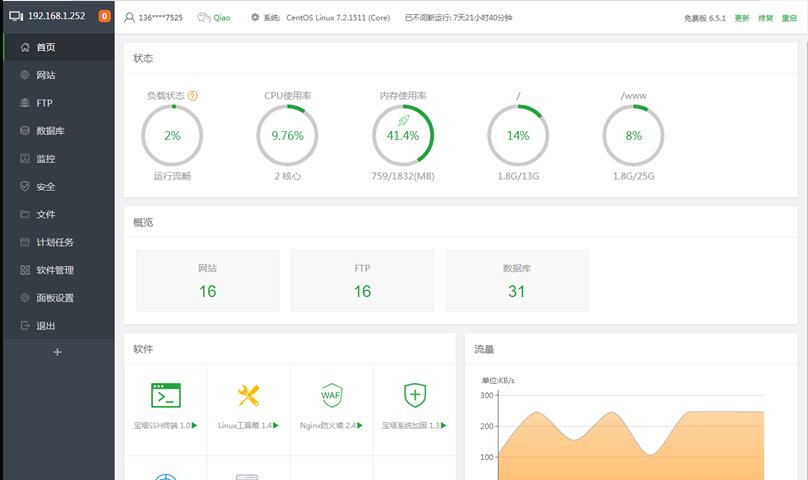Click the orange notification badge near IP address
808x480 pixels.
coord(105,16)
